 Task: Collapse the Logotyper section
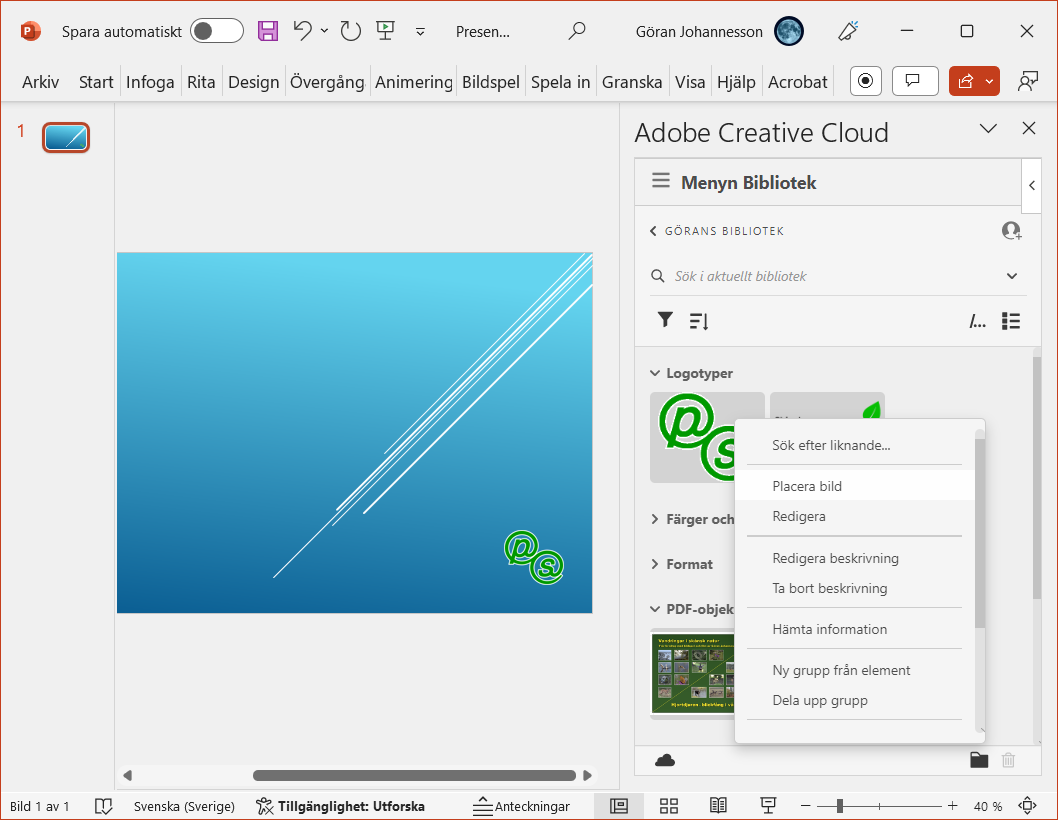click(655, 373)
